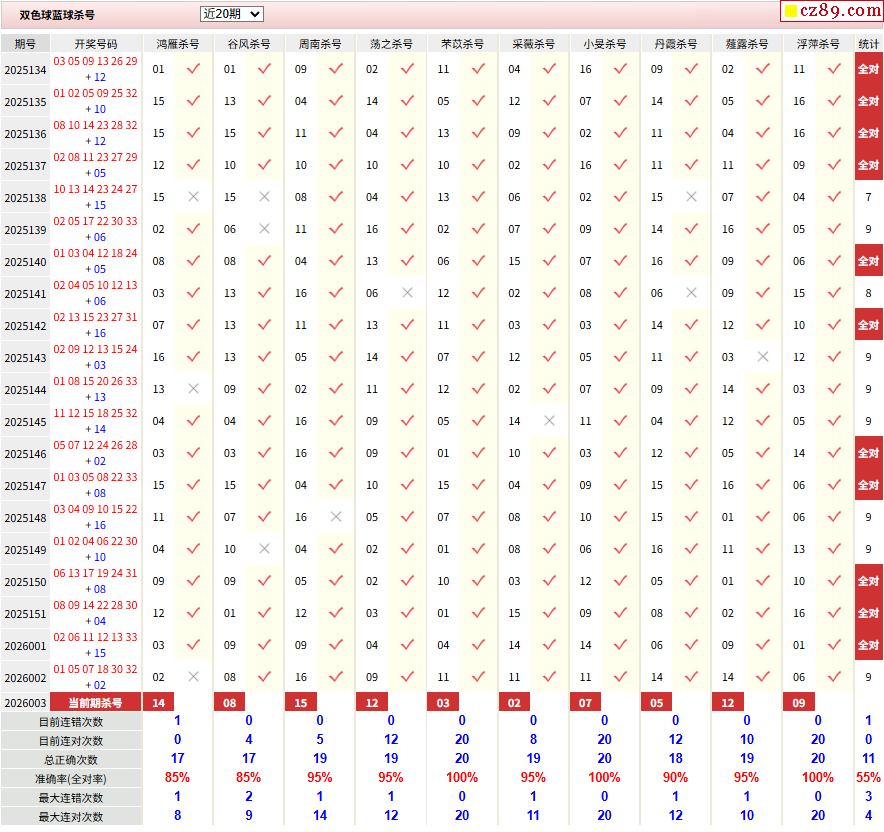The image size is (884, 832).
Task: Click X mark for 鸿雁杀号 in row 2025138
Action: (193, 197)
